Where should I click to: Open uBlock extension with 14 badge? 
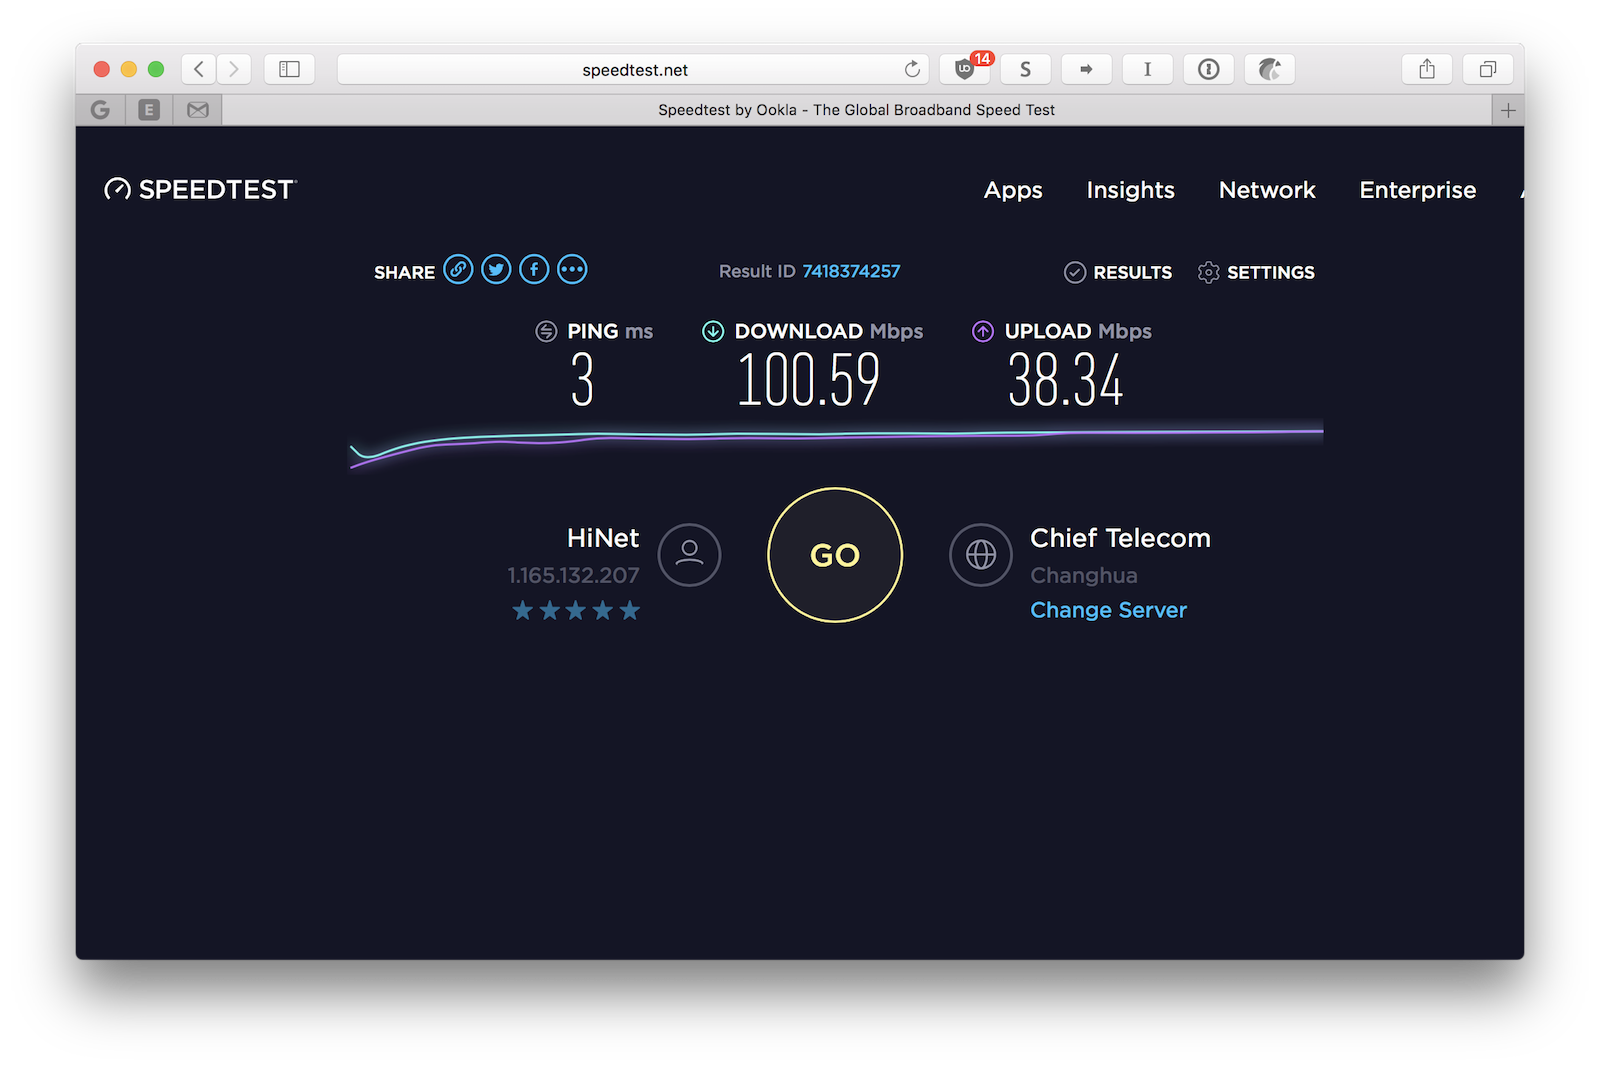[x=965, y=69]
